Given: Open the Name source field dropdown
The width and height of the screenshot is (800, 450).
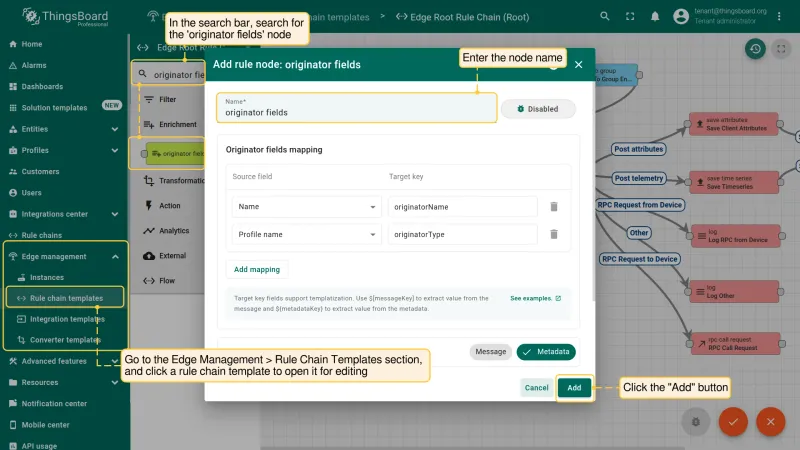Looking at the screenshot, I should pyautogui.click(x=307, y=207).
